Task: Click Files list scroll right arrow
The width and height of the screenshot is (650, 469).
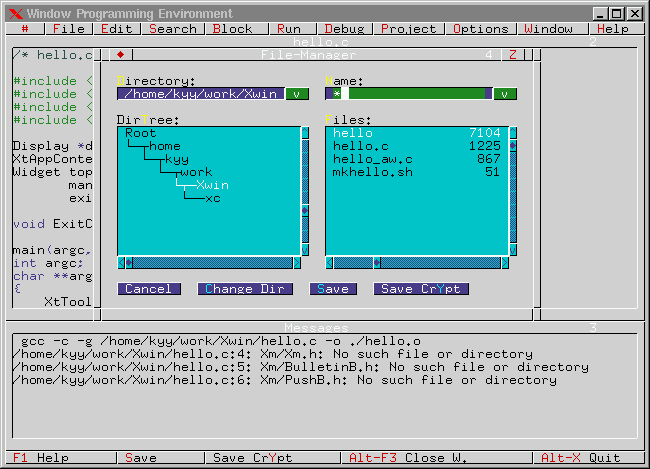Action: (503, 263)
